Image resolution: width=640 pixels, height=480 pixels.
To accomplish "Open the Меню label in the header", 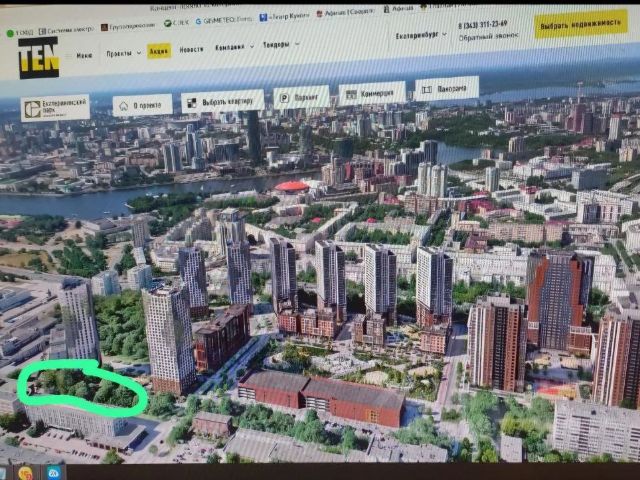I will tap(84, 56).
